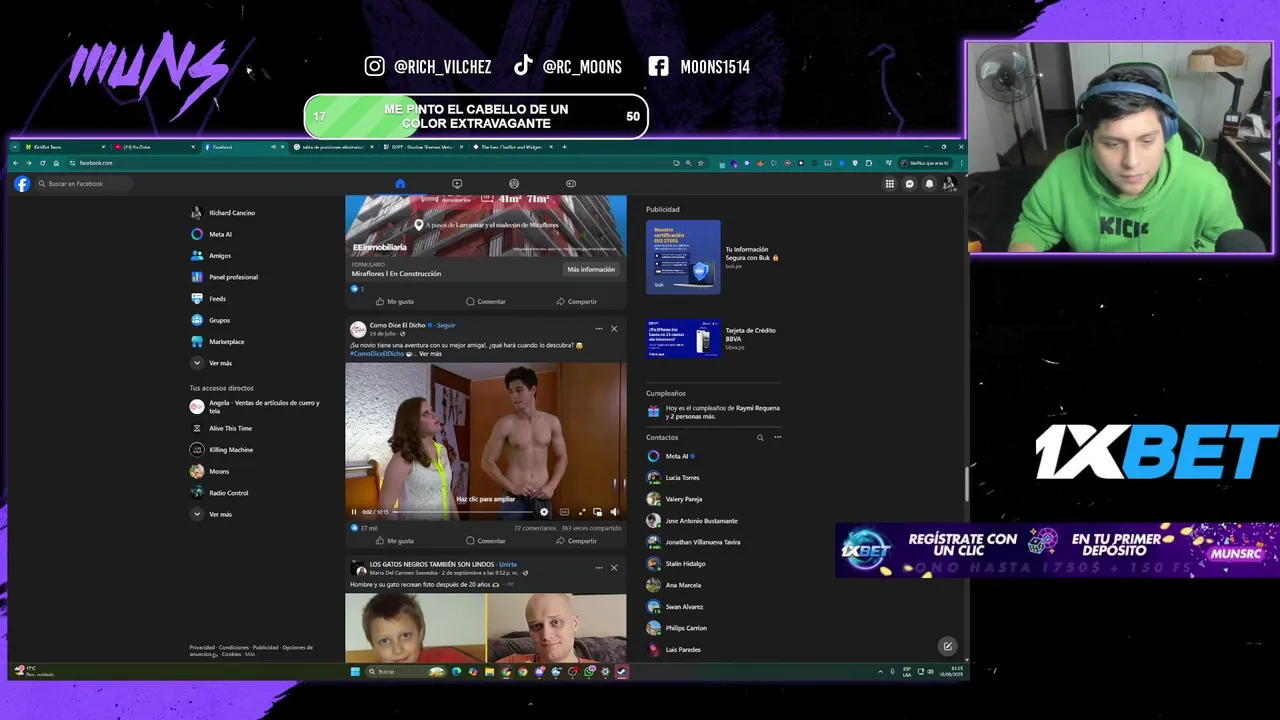Open the Messenger chats icon
This screenshot has height=720, width=1280.
tap(909, 184)
